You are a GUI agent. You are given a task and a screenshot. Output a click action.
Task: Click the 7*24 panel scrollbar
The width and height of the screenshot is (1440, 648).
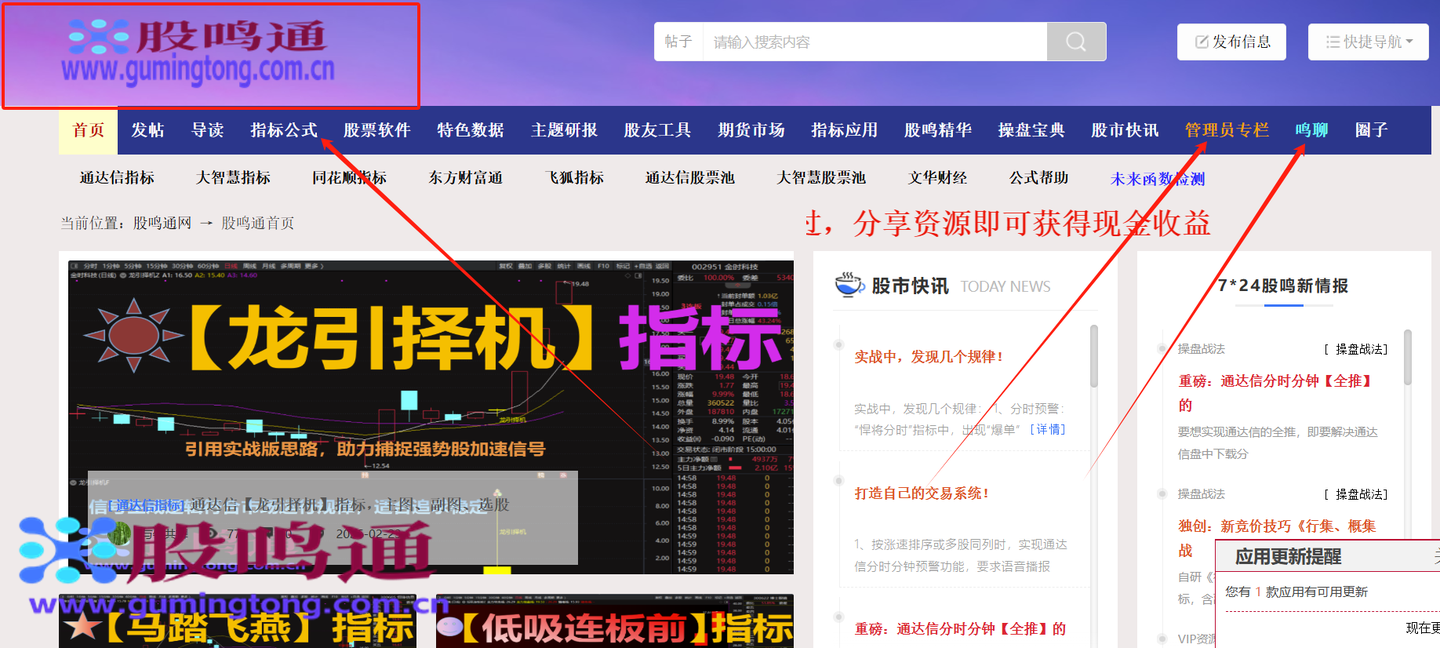coord(1408,357)
